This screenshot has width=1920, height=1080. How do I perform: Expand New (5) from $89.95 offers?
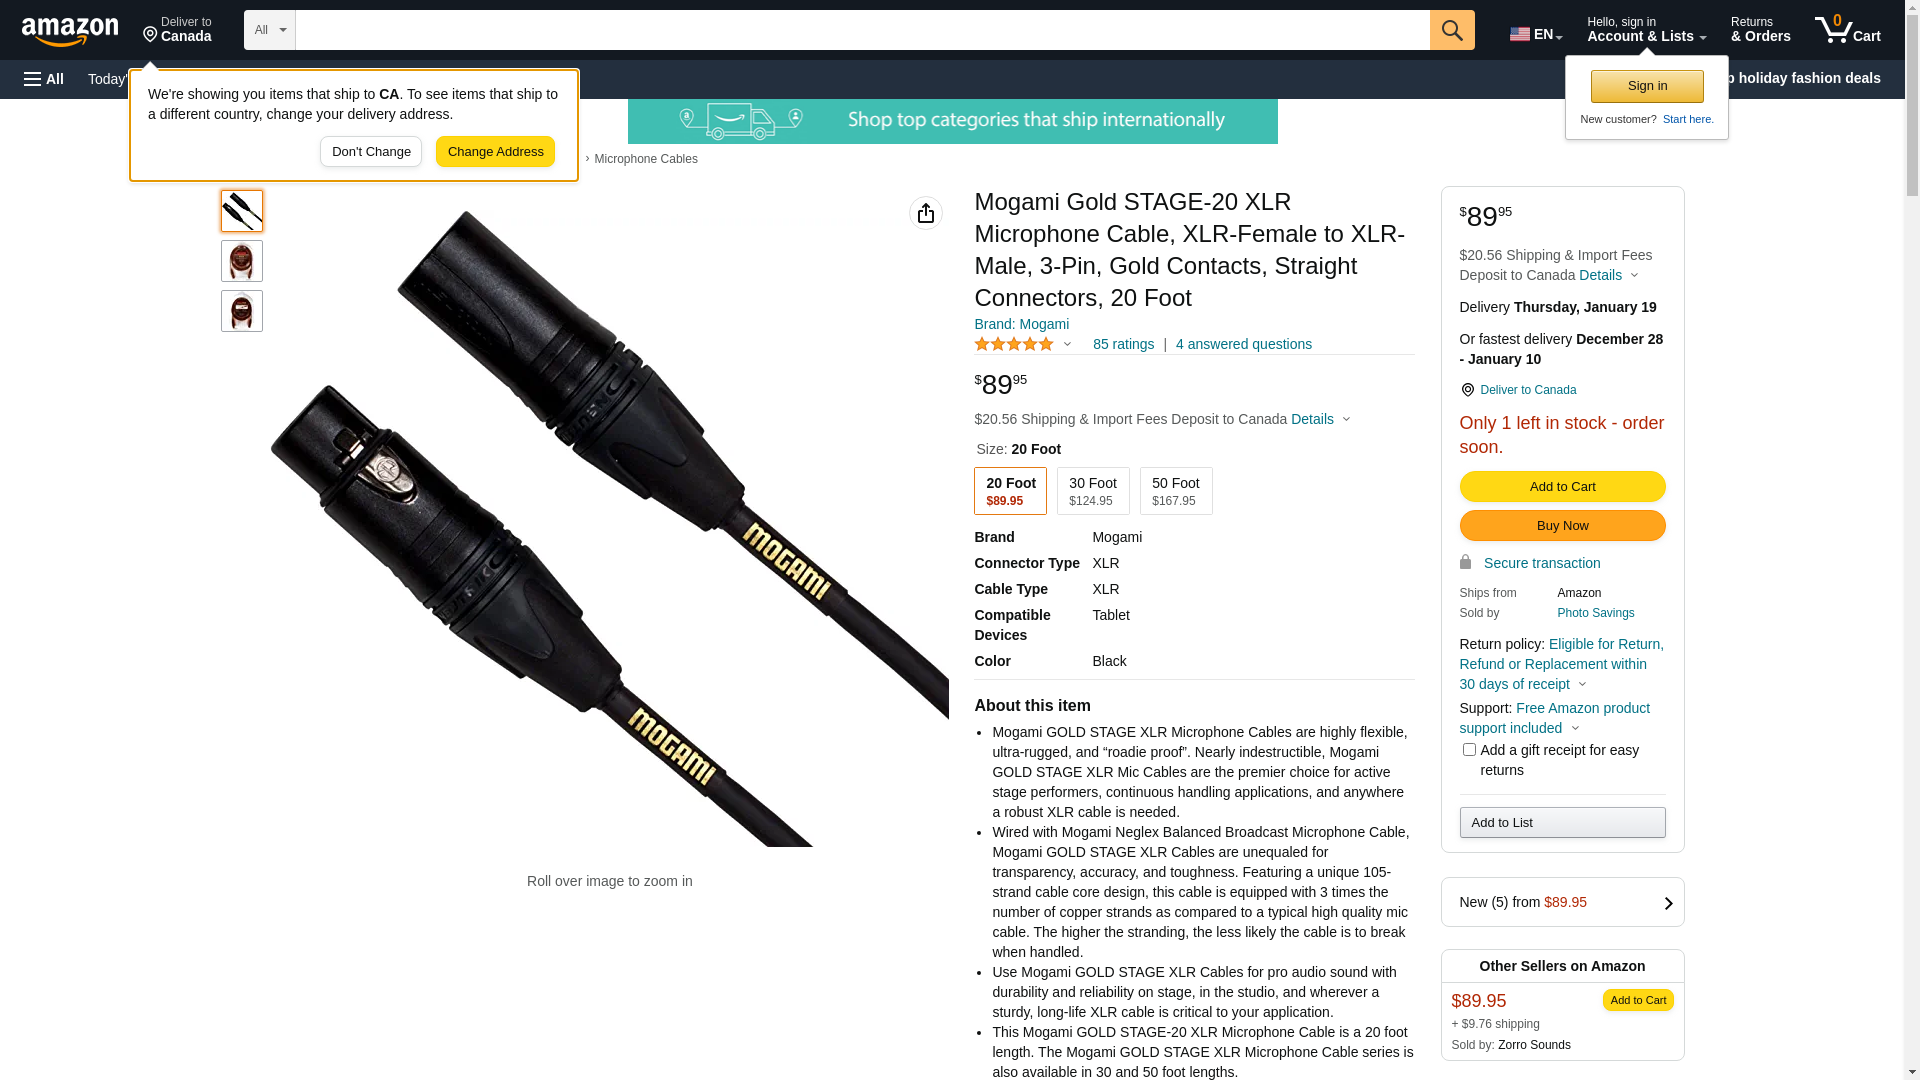tap(1562, 902)
